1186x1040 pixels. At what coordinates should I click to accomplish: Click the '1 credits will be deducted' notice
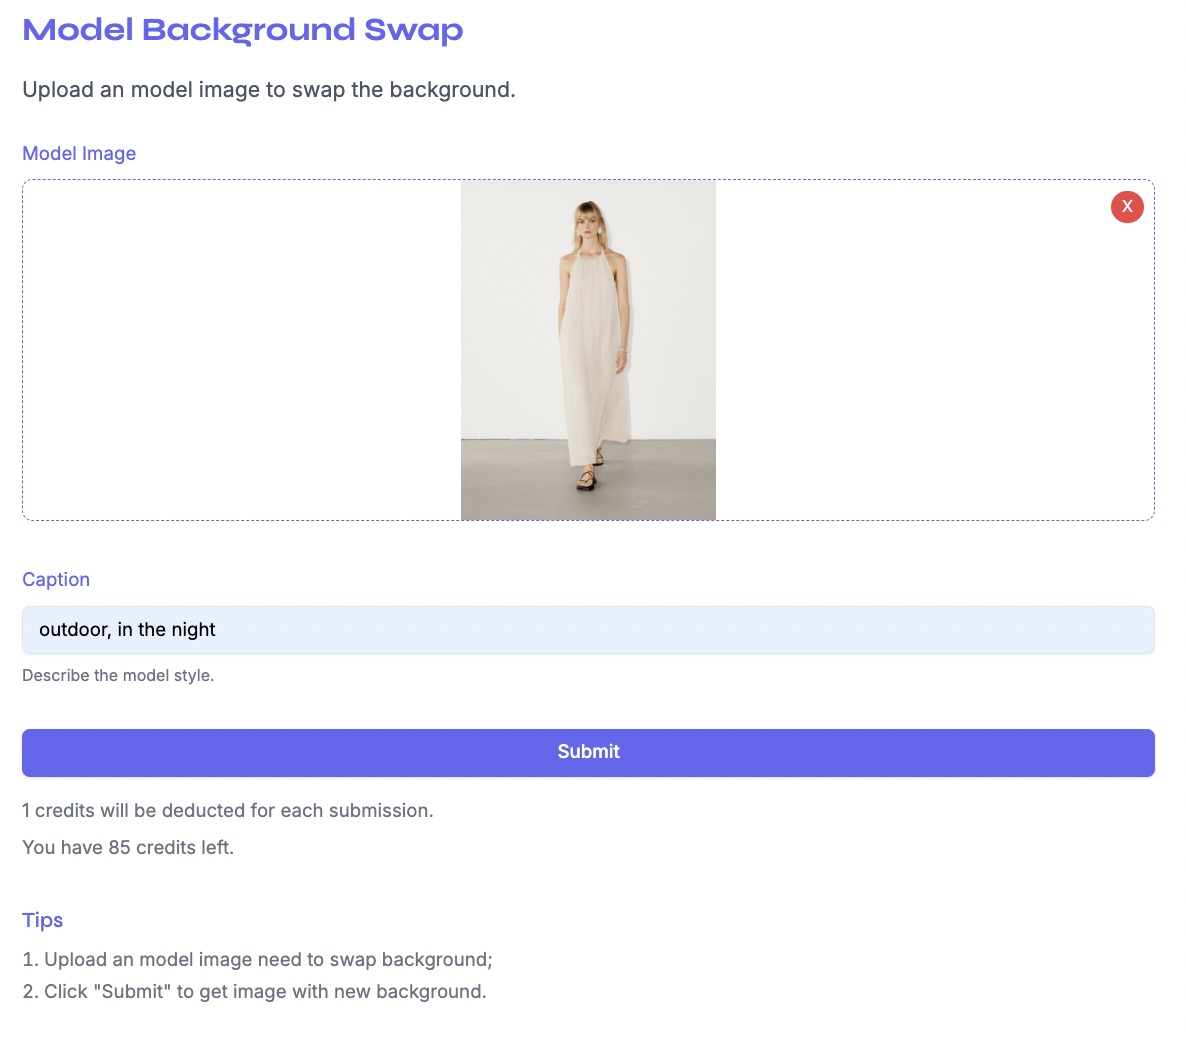coord(228,810)
